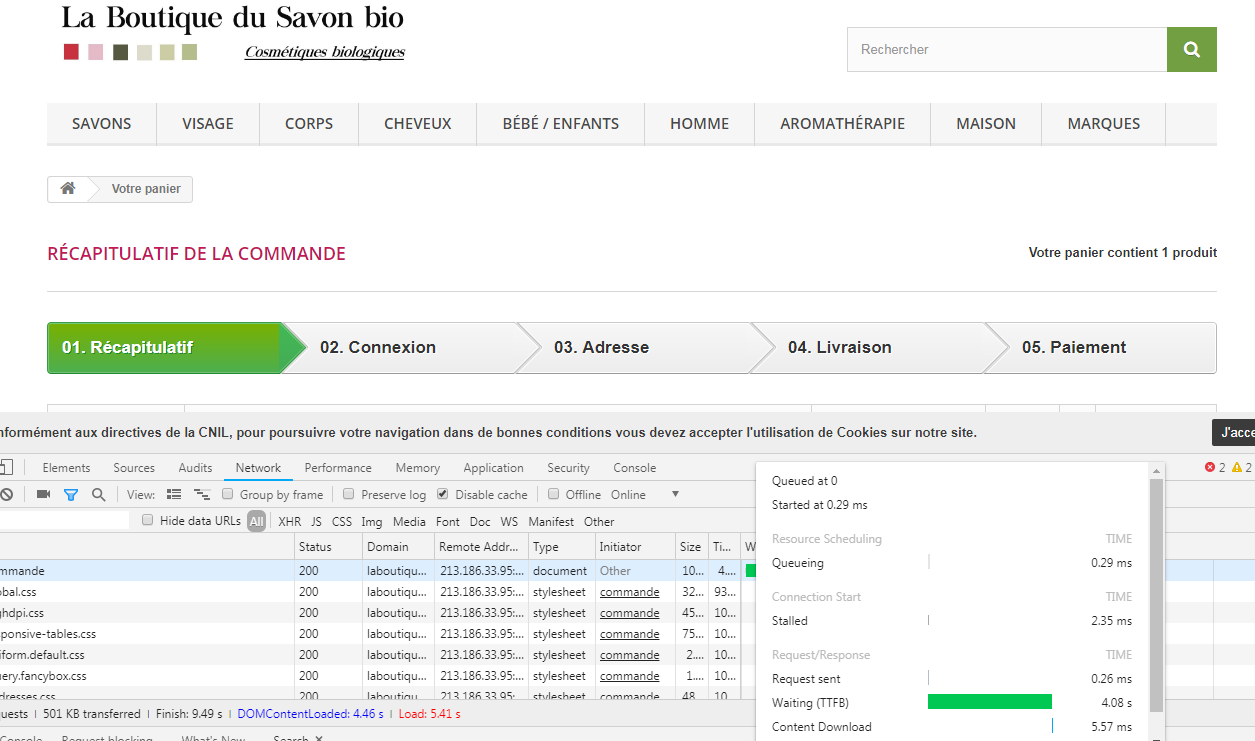Screen dimensions: 1255x741
Task: Click the green search magnifier button
Action: coord(1191,49)
